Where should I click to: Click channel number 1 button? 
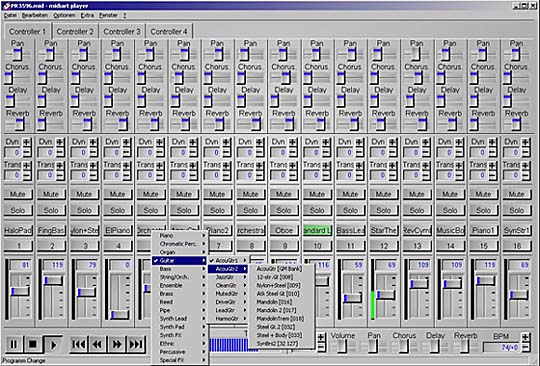[x=18, y=246]
